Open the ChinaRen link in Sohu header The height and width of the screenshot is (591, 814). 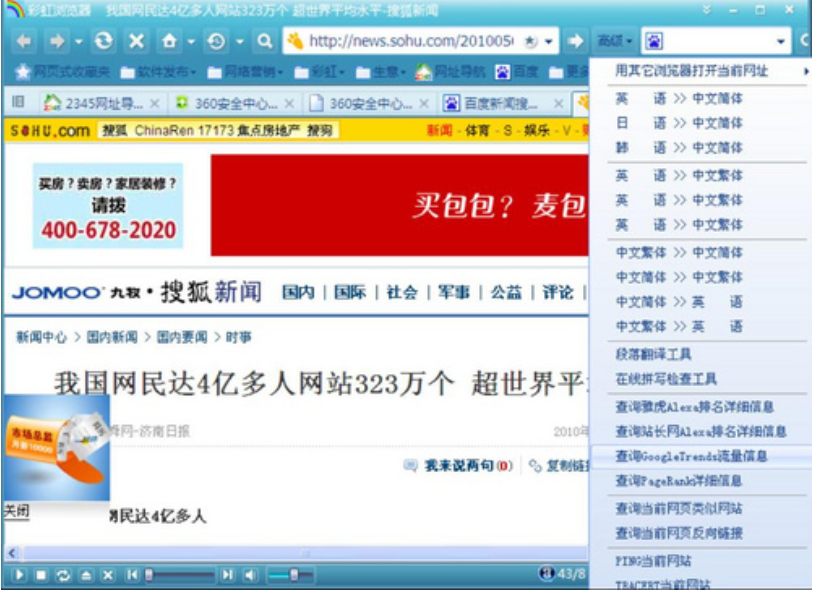164,130
